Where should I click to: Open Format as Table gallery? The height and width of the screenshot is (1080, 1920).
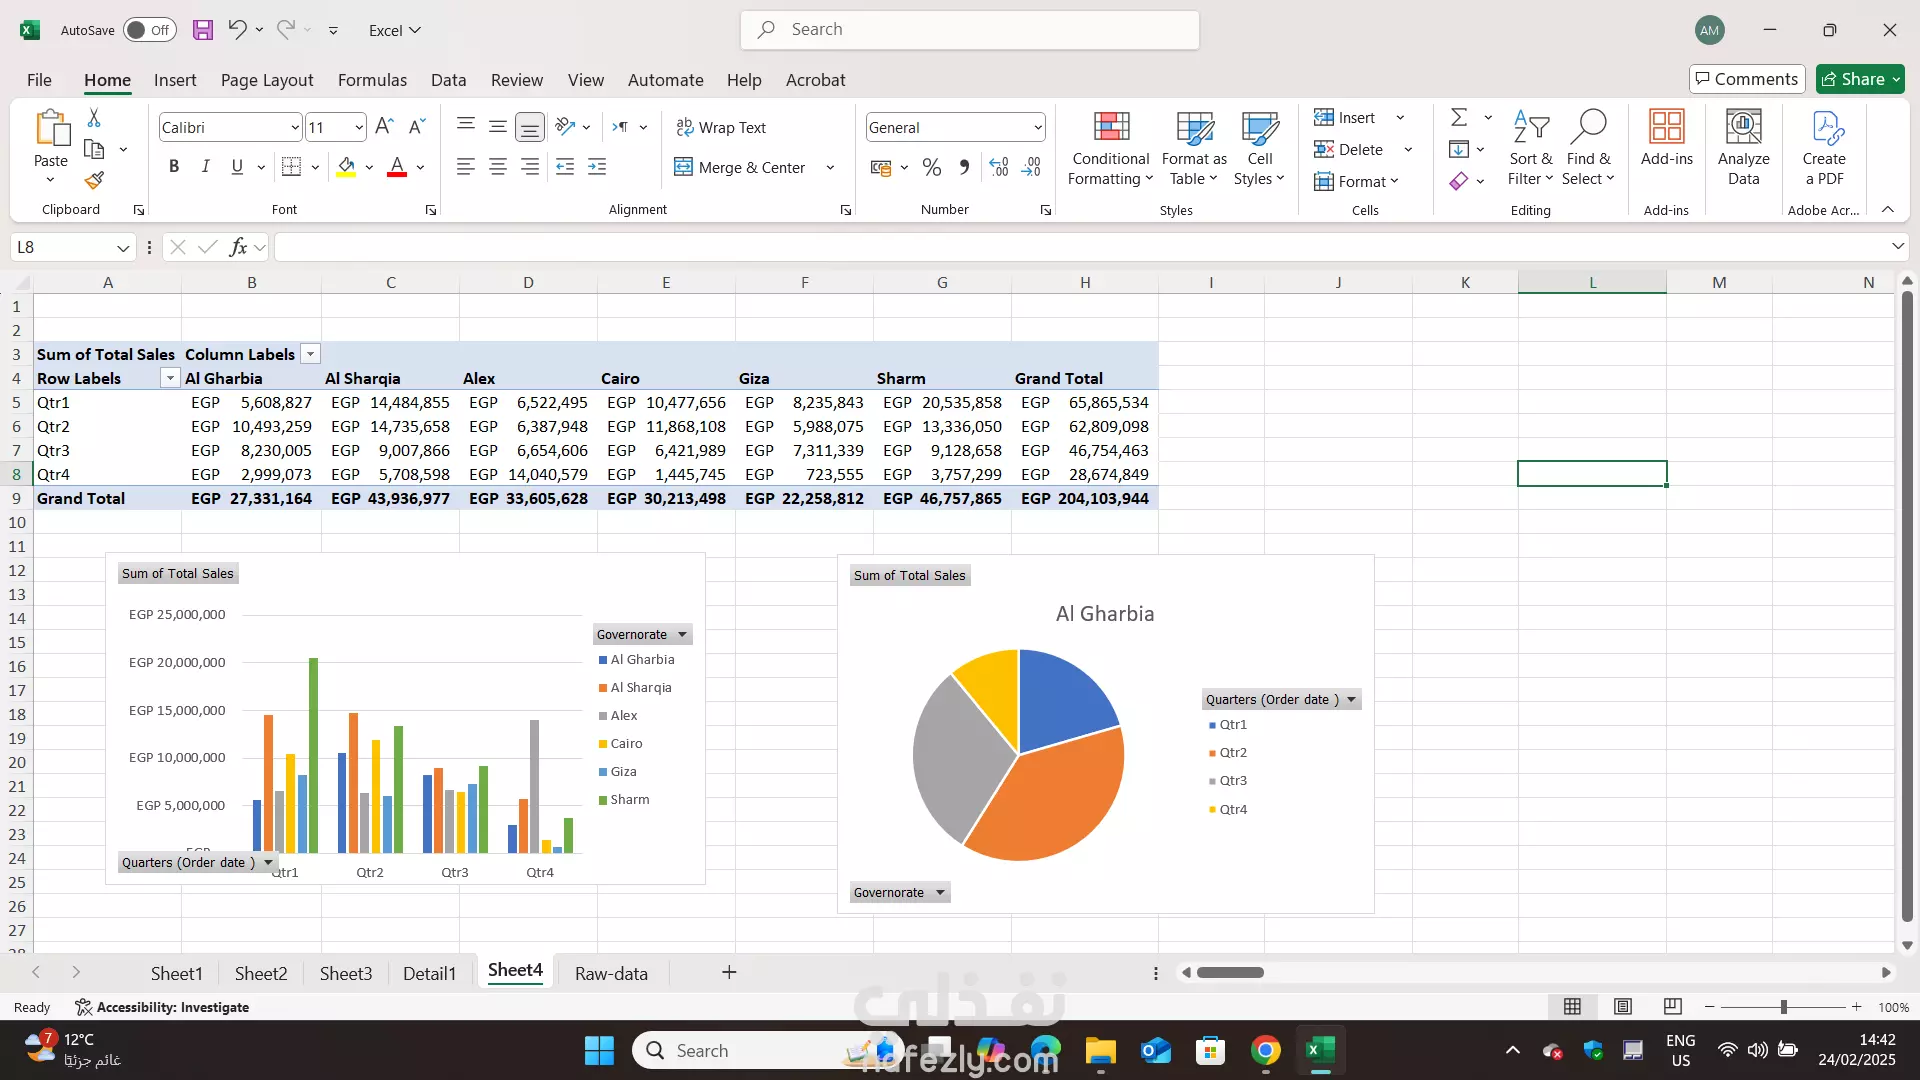1194,148
